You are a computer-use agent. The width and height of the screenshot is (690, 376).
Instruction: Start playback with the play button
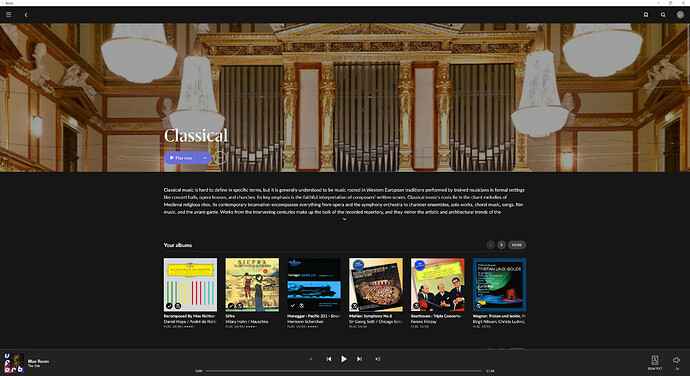tap(344, 359)
